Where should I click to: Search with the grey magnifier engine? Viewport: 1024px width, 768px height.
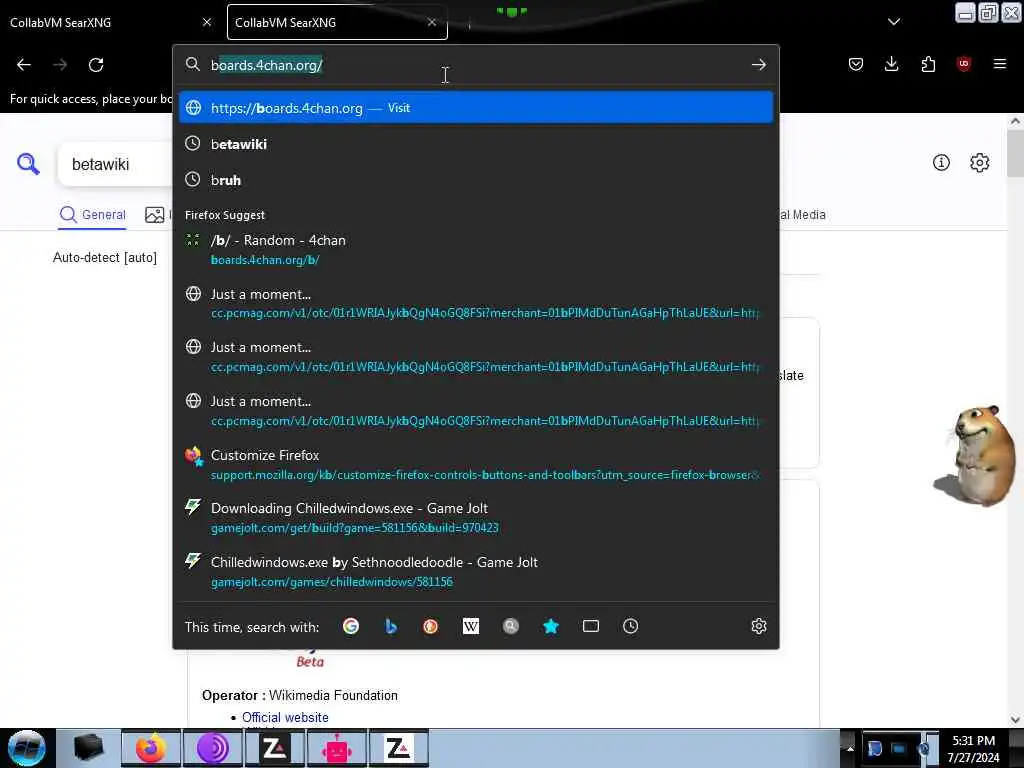pos(511,626)
